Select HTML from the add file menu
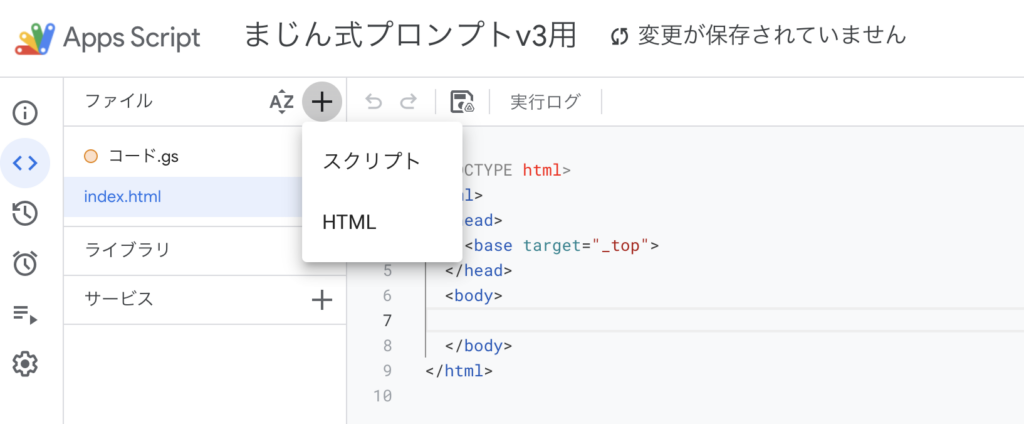This screenshot has height=424, width=1024. (349, 223)
